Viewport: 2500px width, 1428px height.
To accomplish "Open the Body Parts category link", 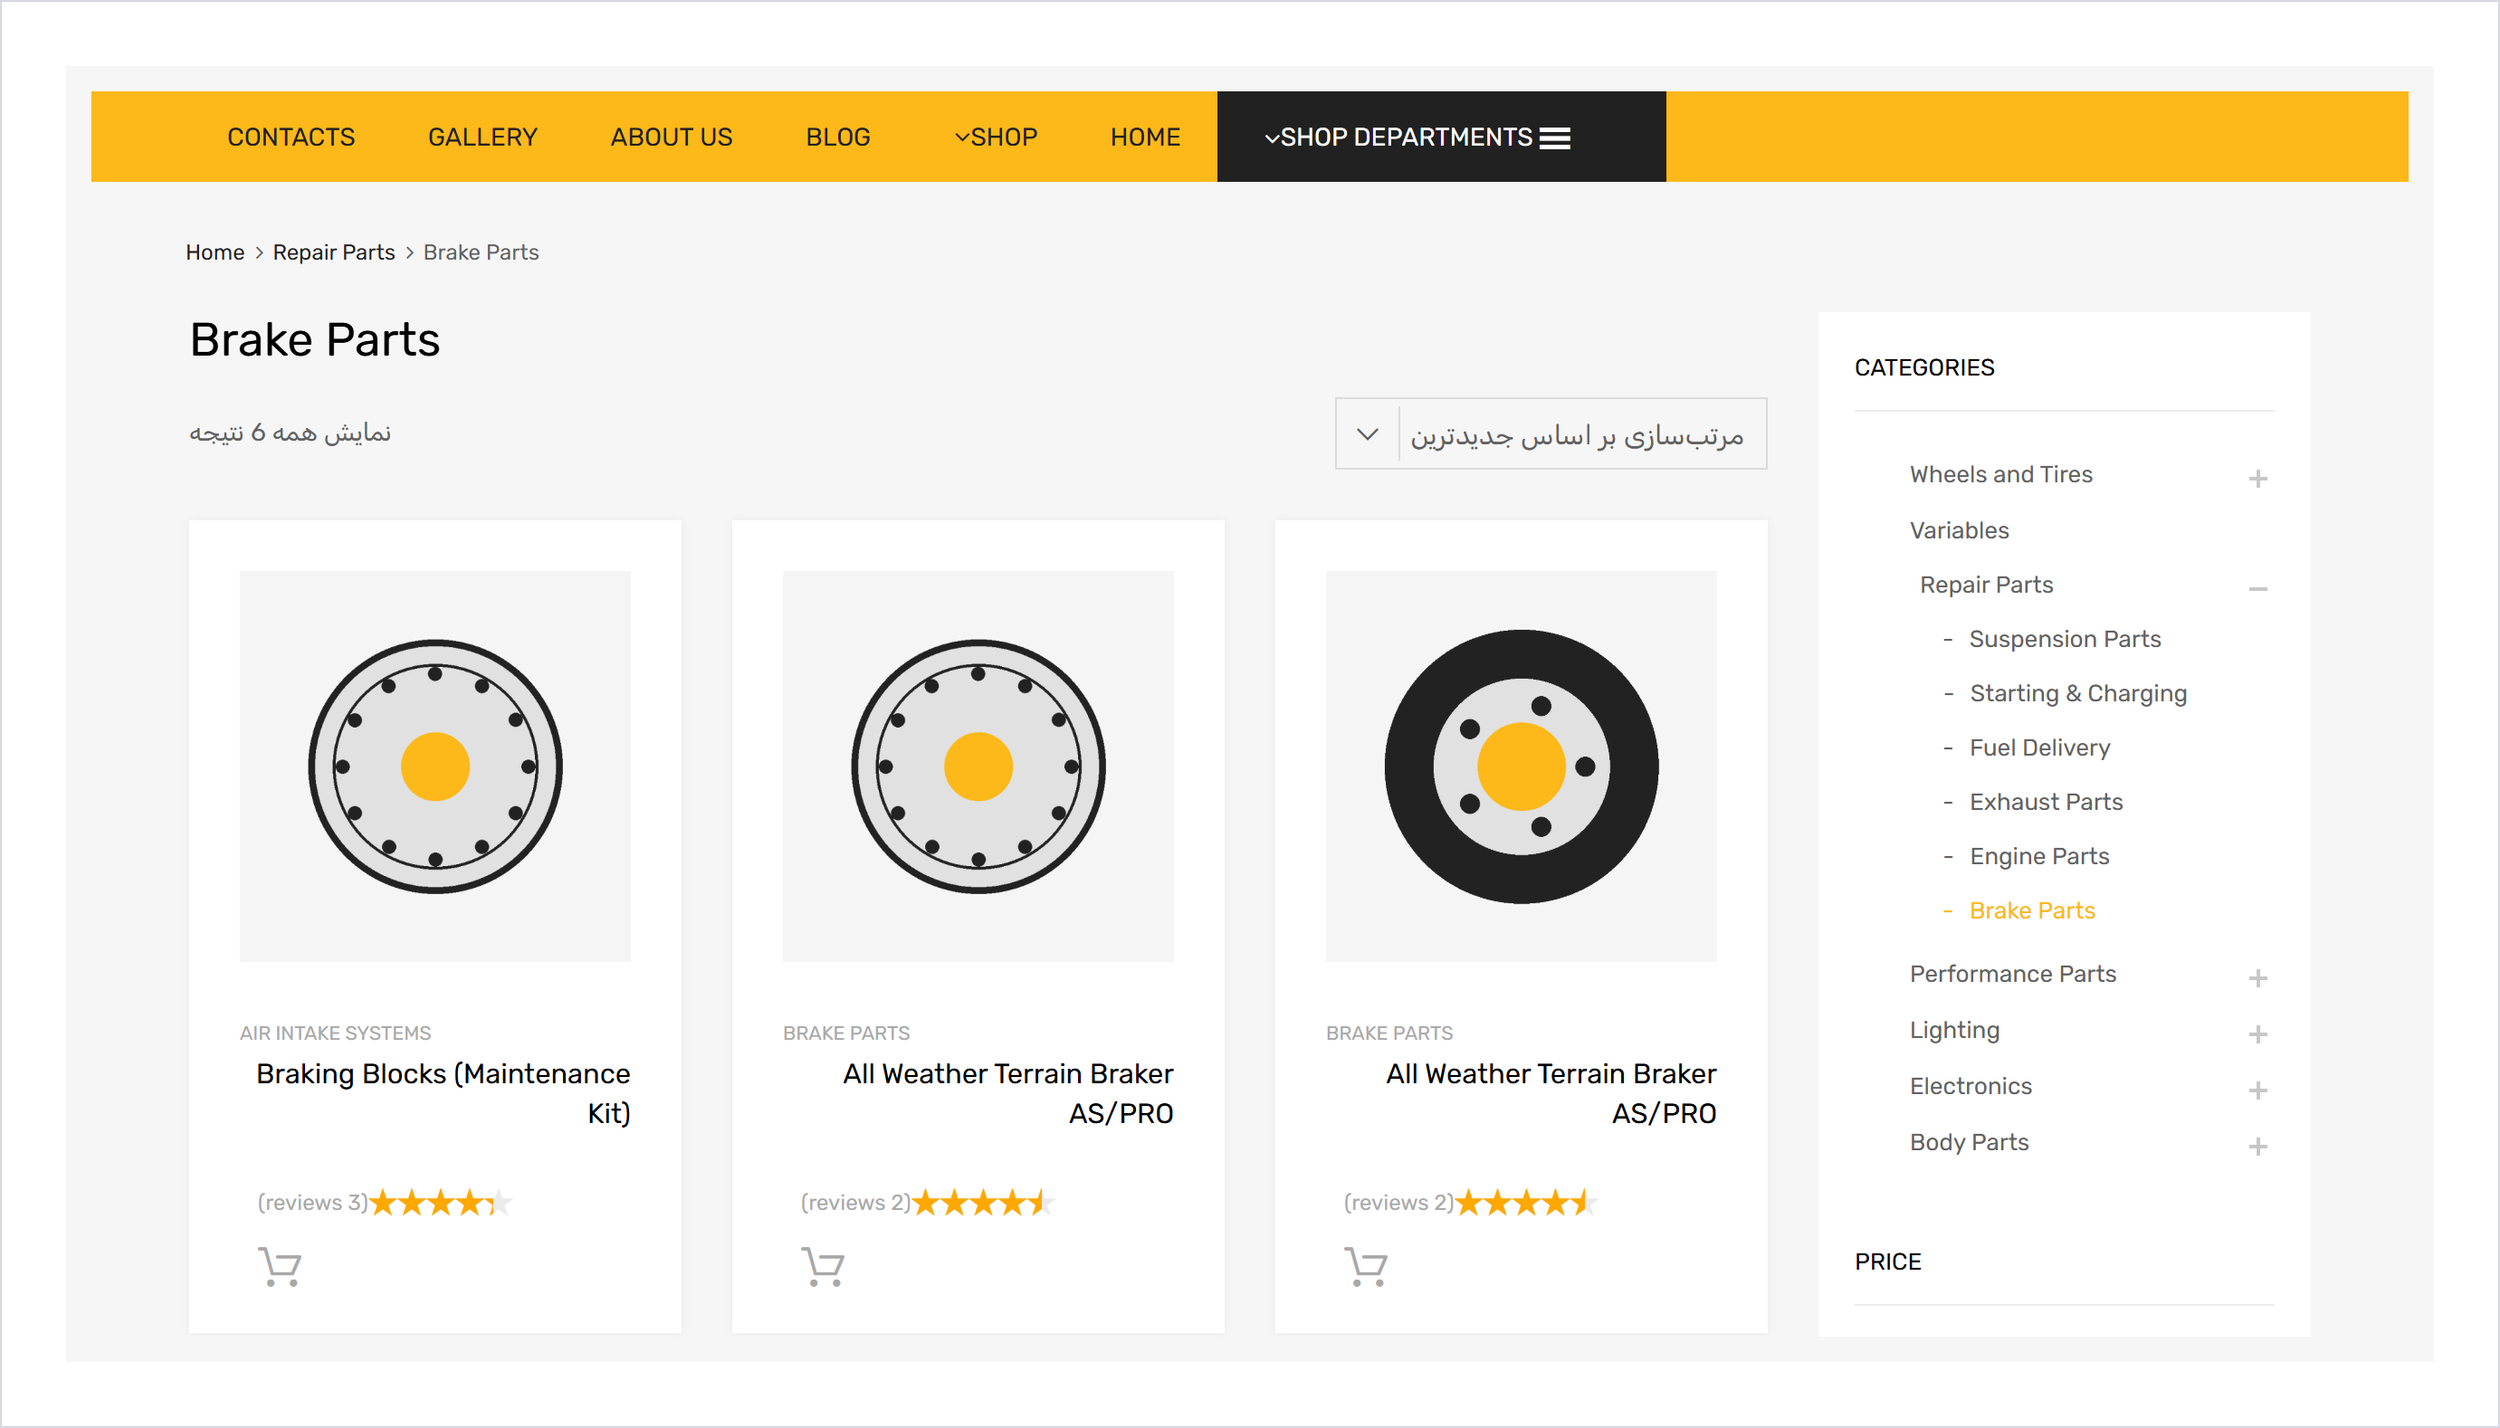I will 1969,1142.
